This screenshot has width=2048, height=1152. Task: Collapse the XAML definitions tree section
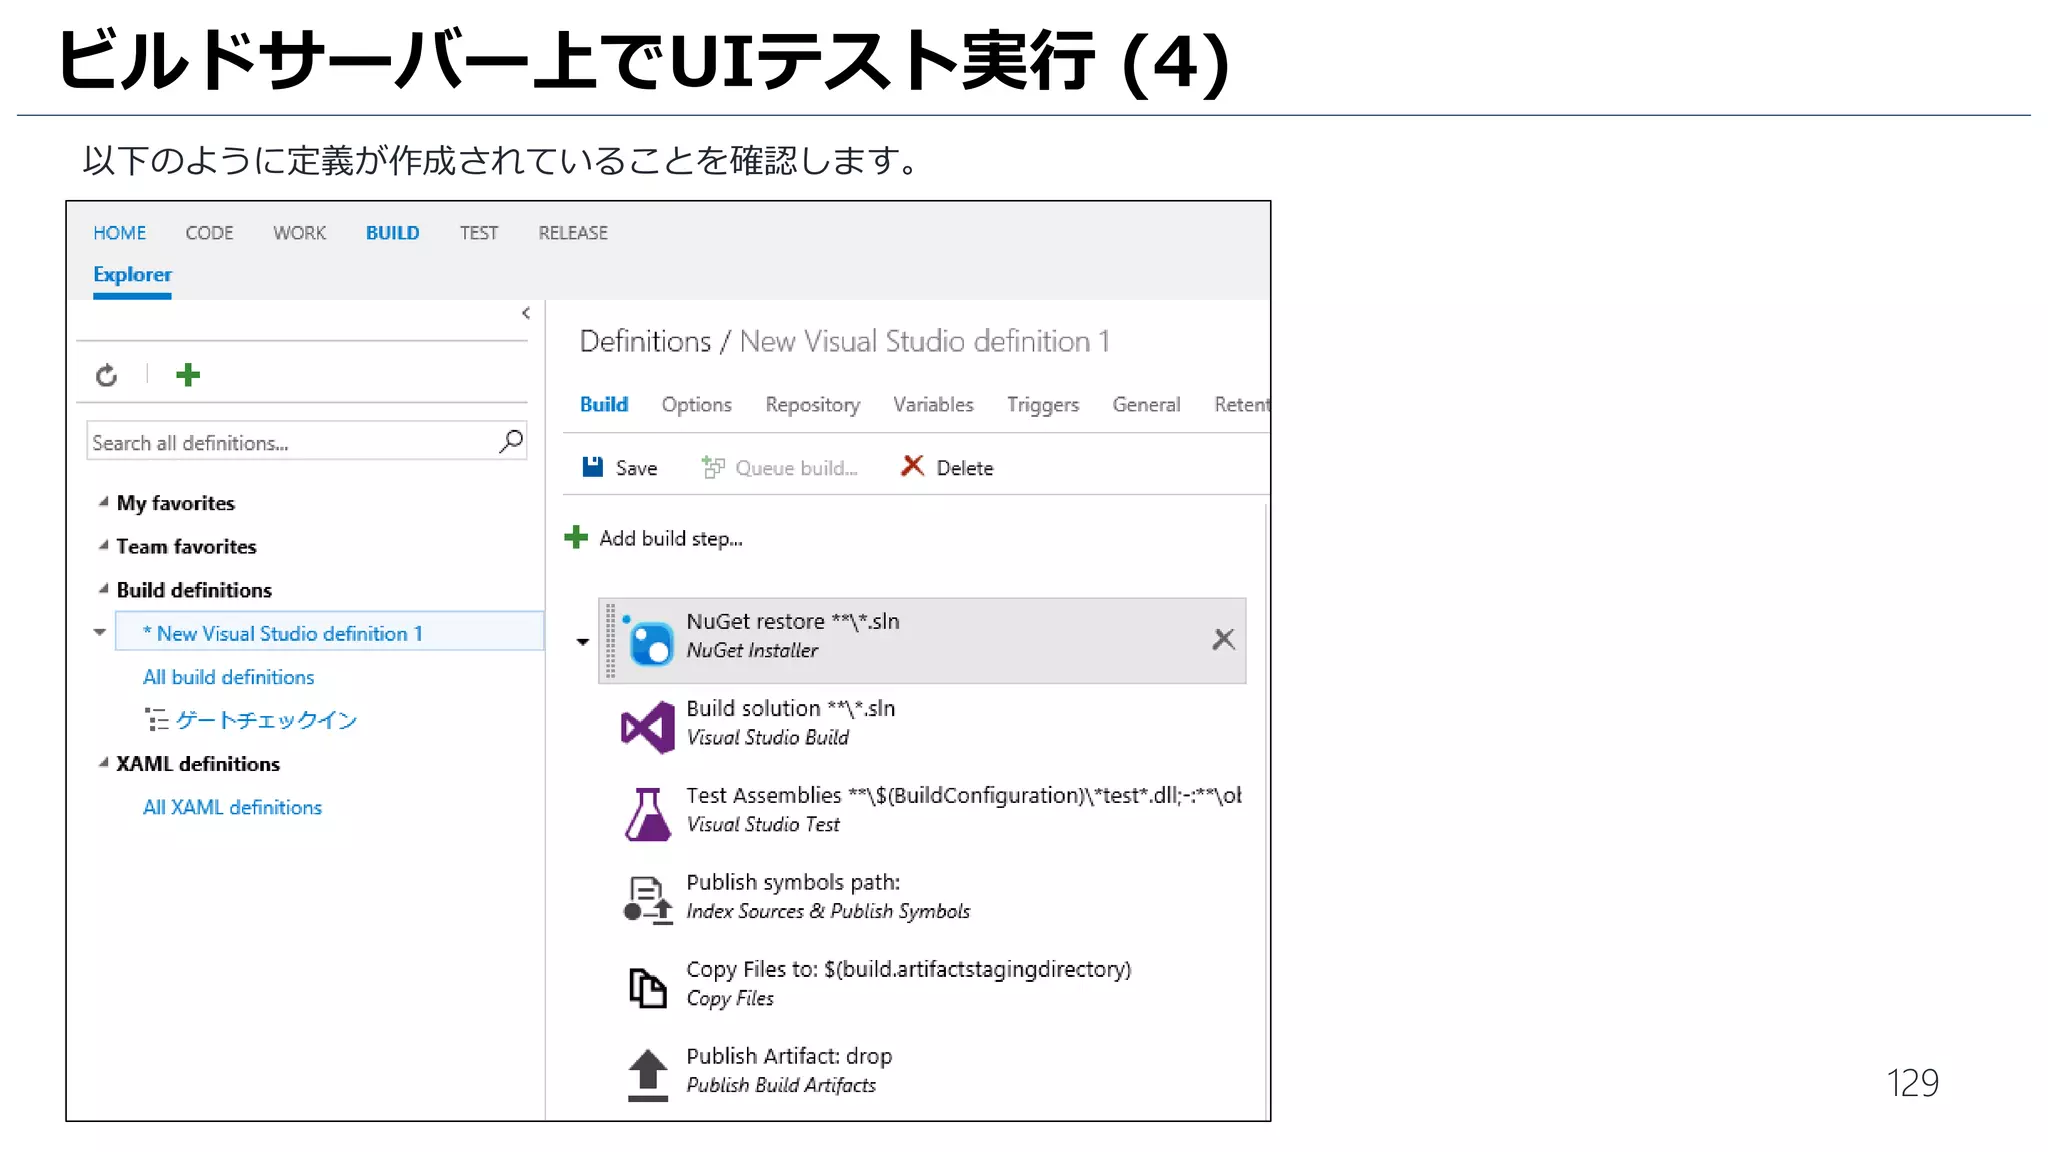pos(103,763)
